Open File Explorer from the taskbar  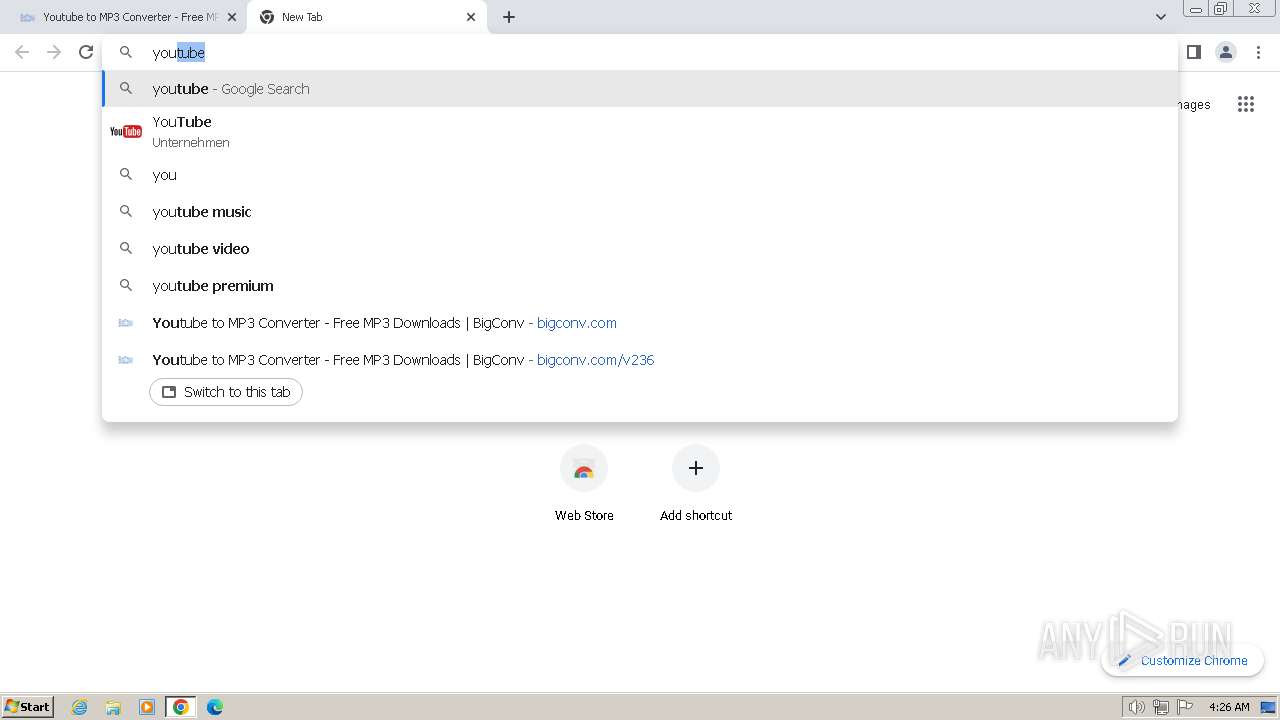[x=113, y=707]
